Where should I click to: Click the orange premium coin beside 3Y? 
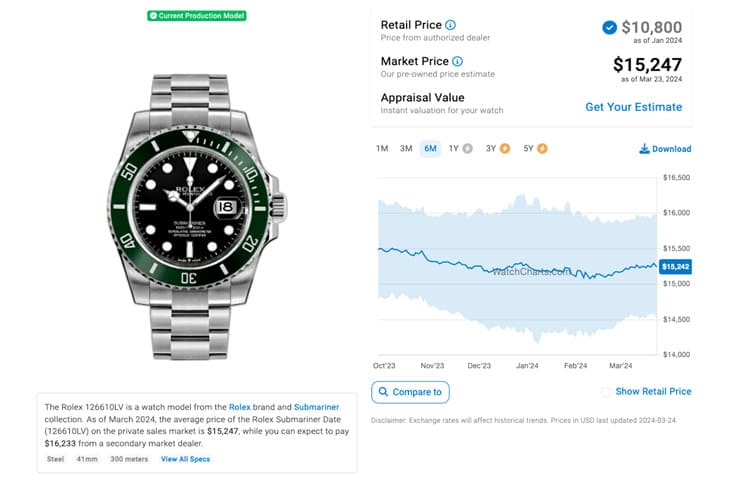tap(505, 149)
